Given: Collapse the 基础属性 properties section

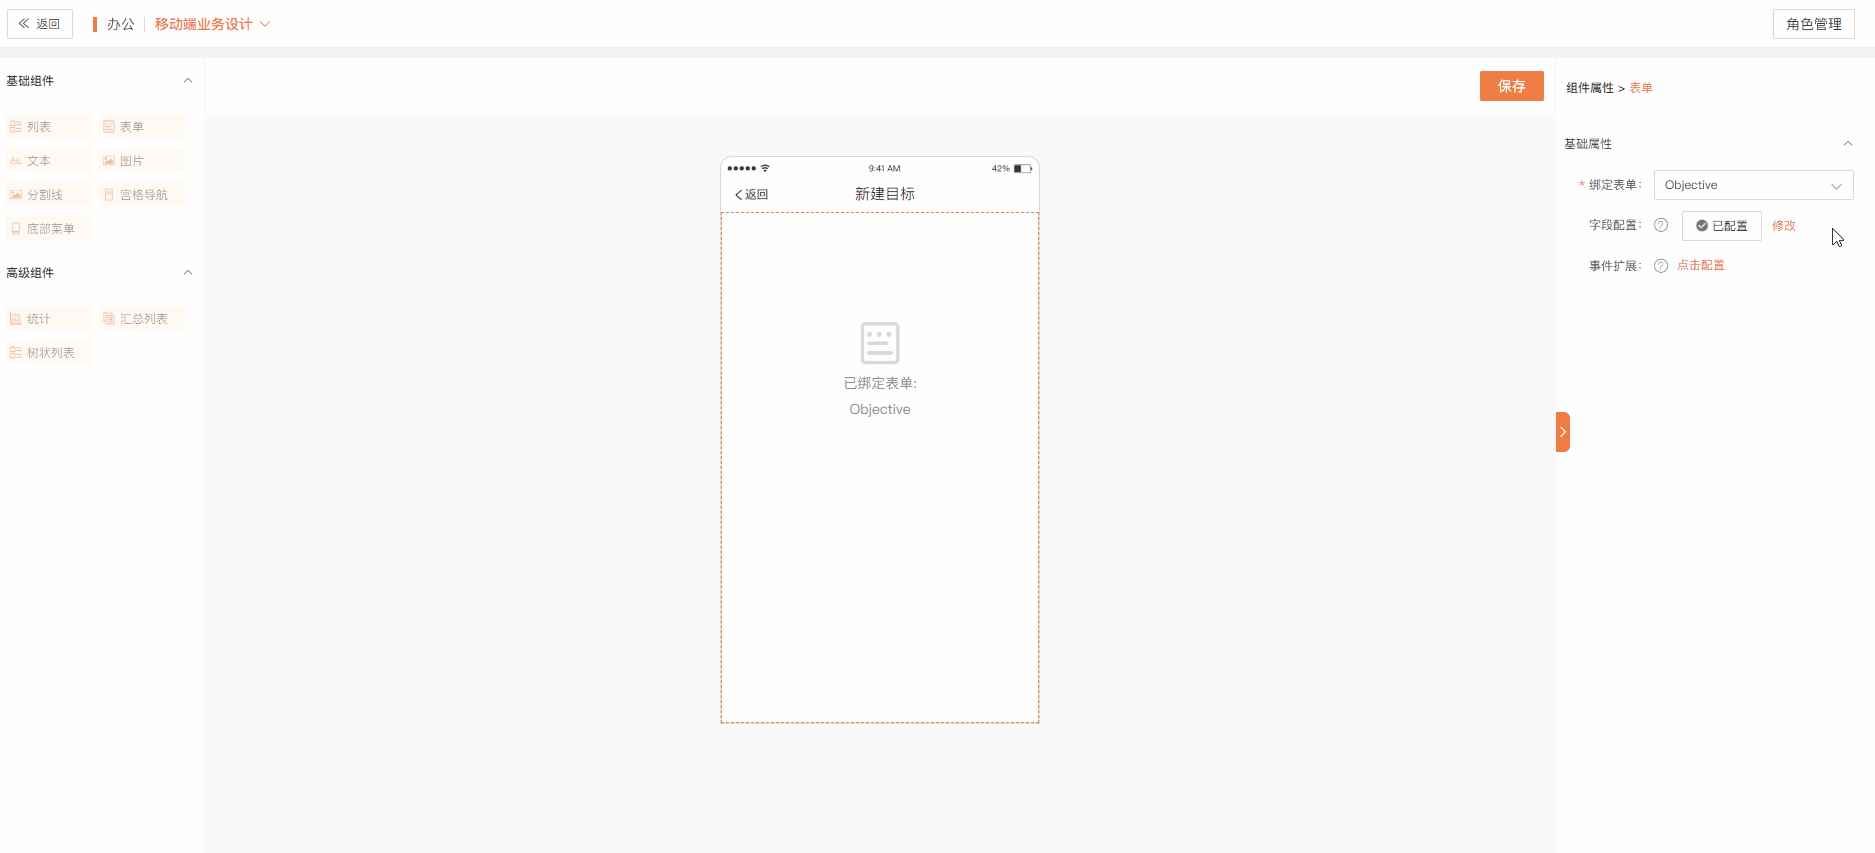Looking at the screenshot, I should (1847, 144).
